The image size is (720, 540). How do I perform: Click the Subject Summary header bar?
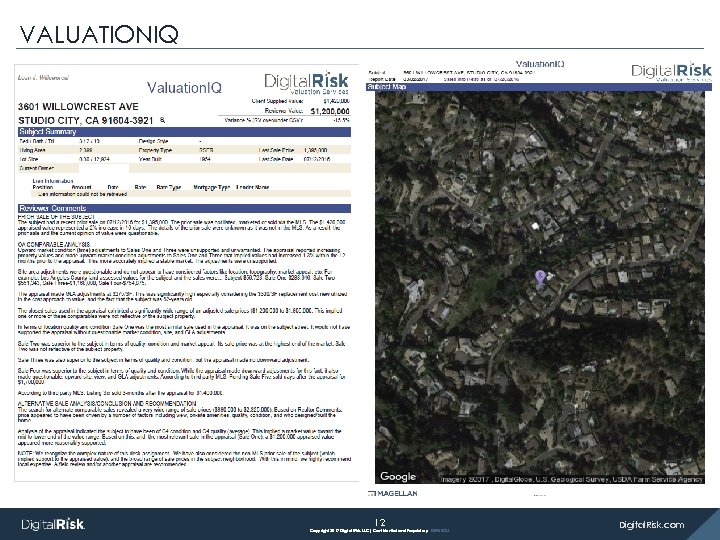(x=184, y=132)
